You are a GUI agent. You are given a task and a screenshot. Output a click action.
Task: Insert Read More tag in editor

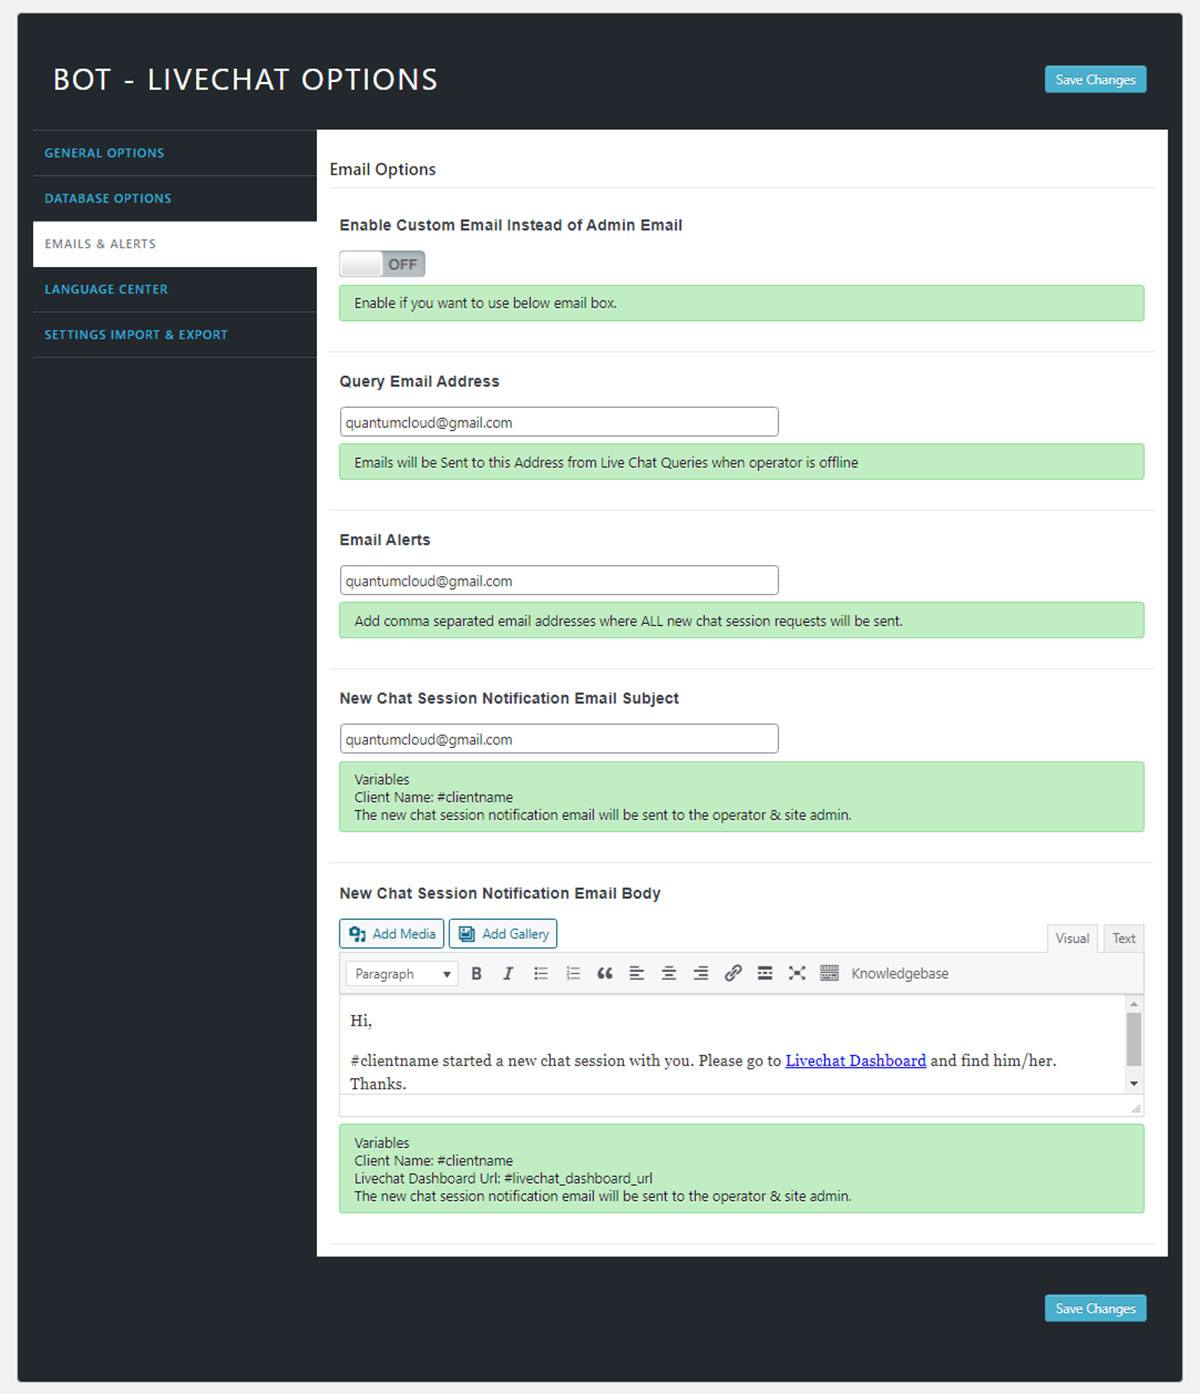(x=765, y=974)
